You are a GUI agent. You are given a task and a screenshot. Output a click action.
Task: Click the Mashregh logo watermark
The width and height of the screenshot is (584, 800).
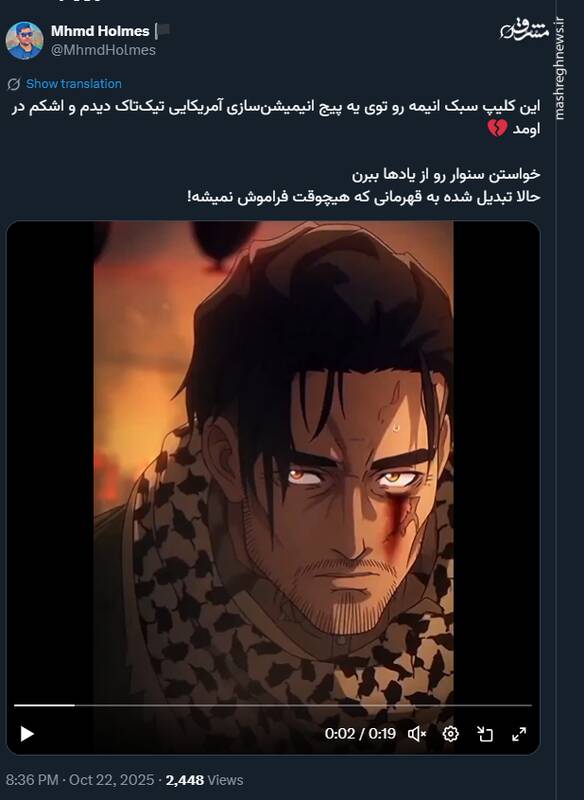pyautogui.click(x=524, y=30)
